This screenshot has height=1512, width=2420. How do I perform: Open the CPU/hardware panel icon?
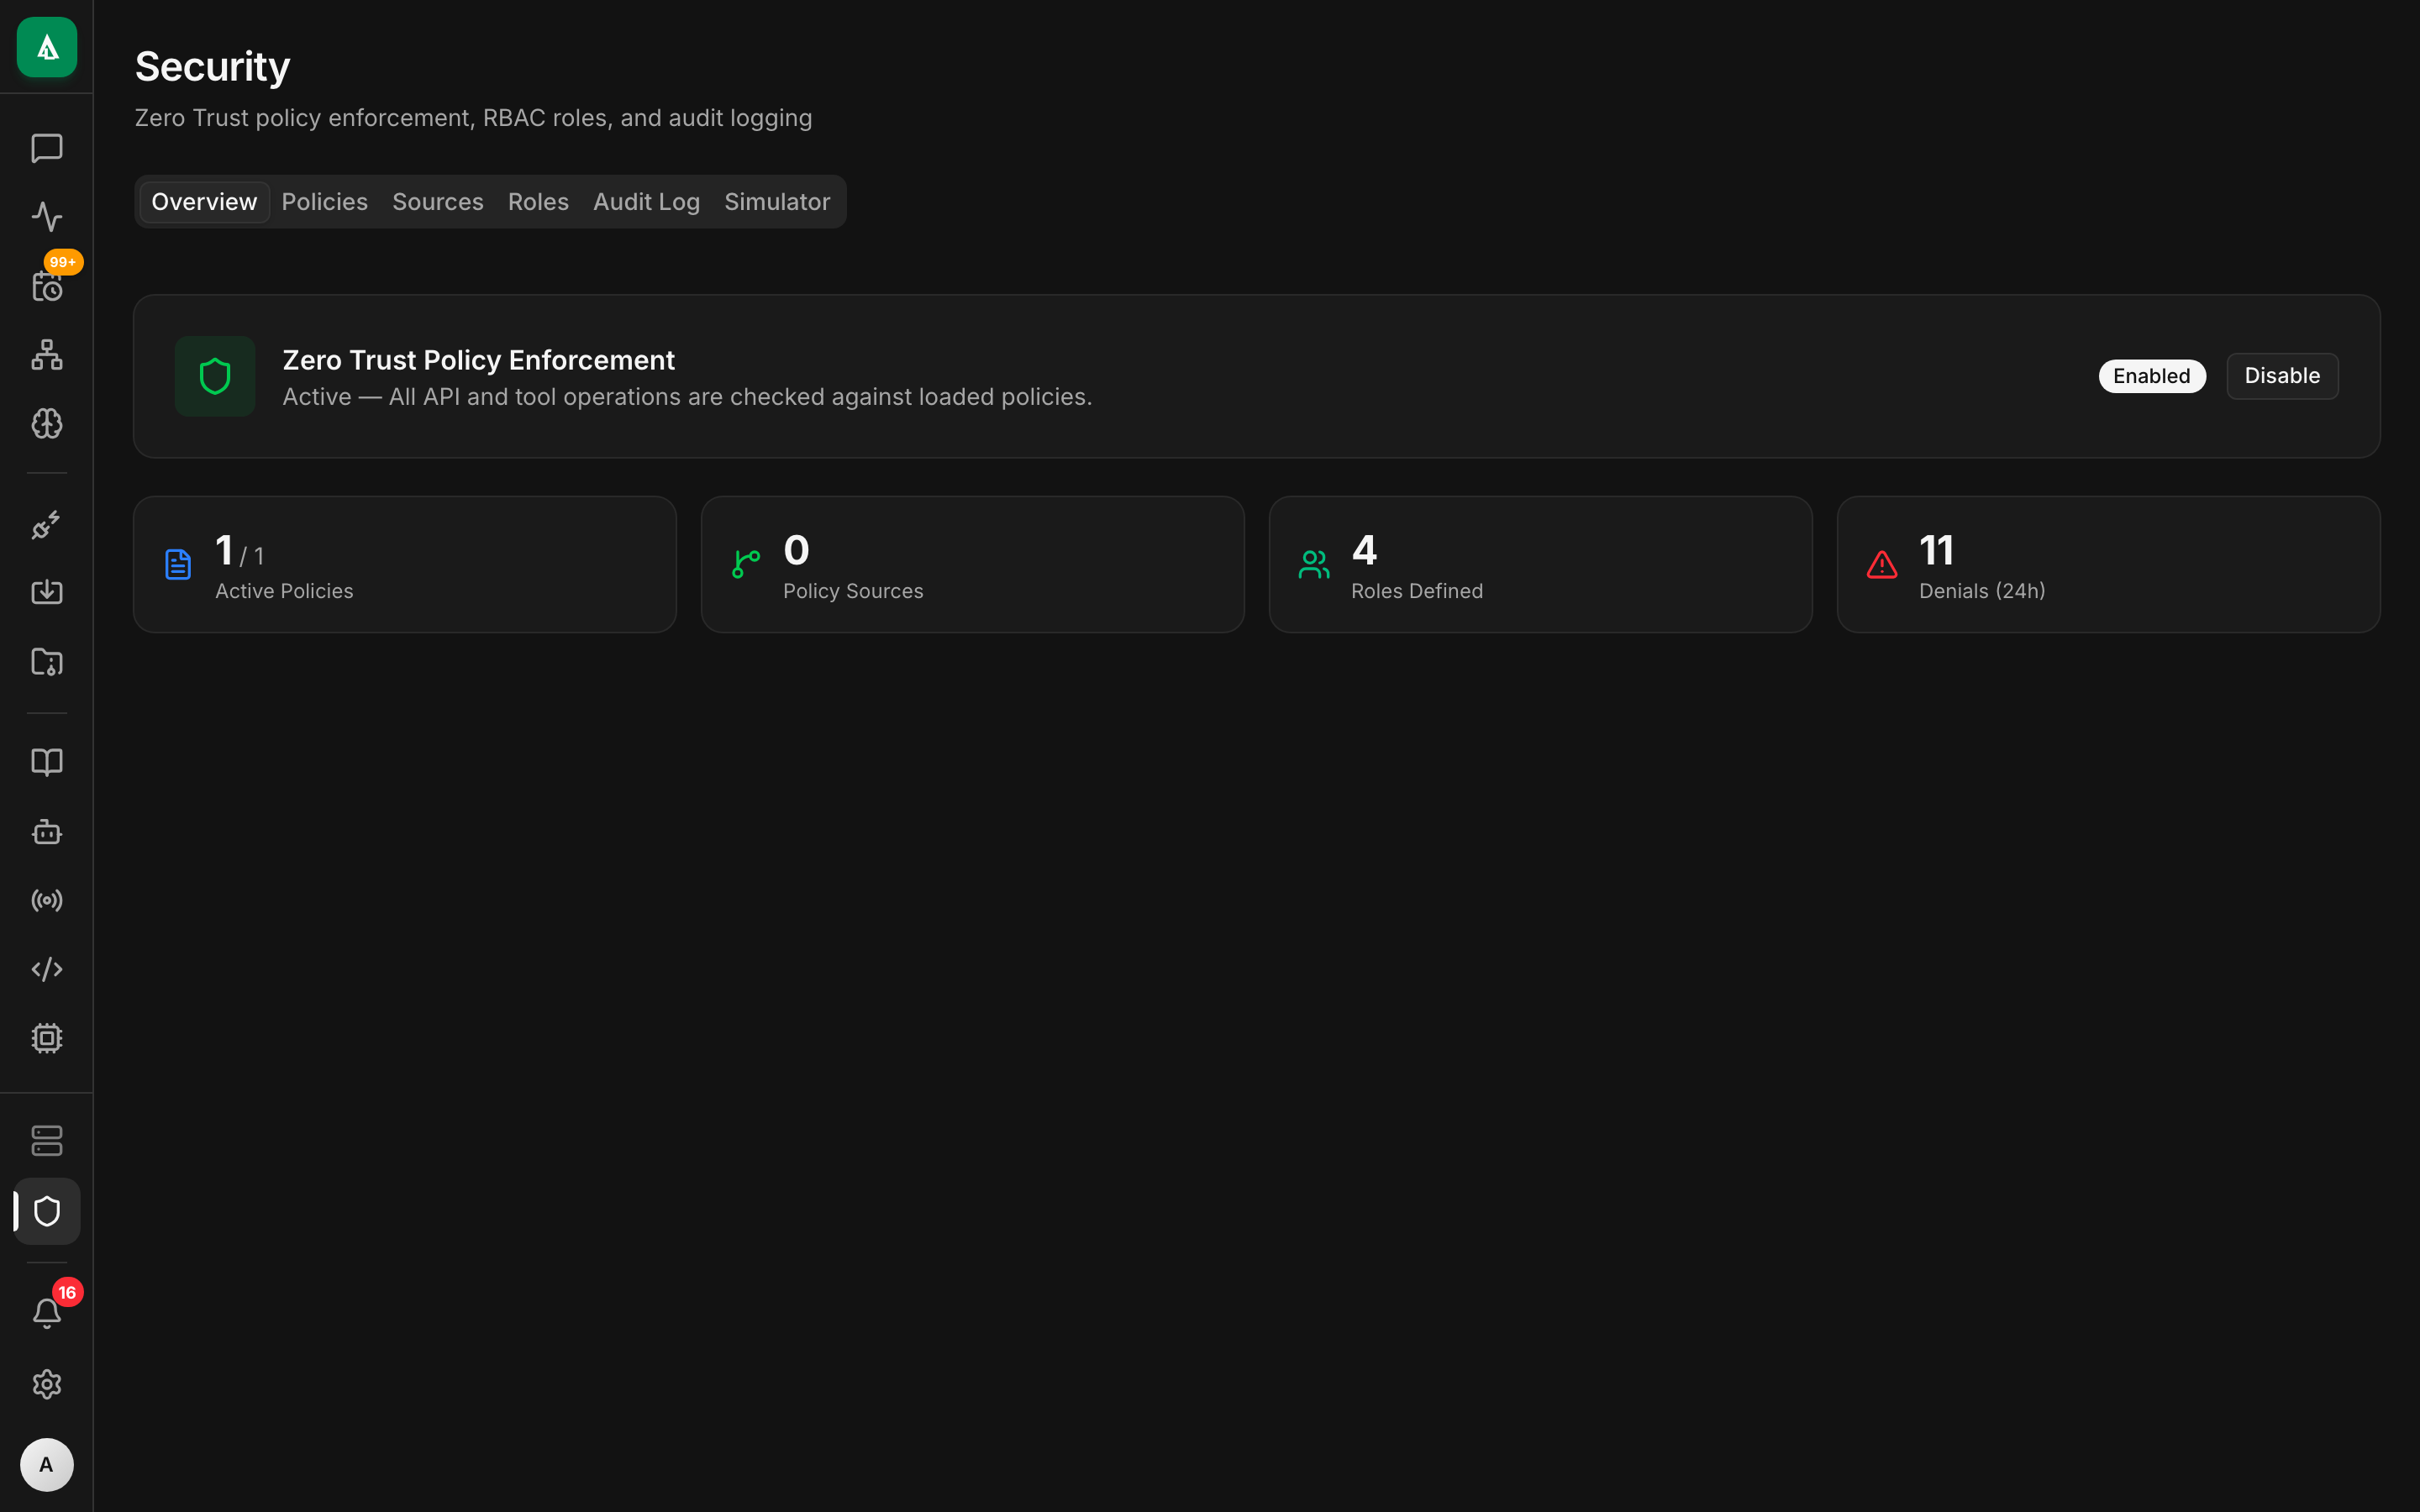tap(46, 1038)
